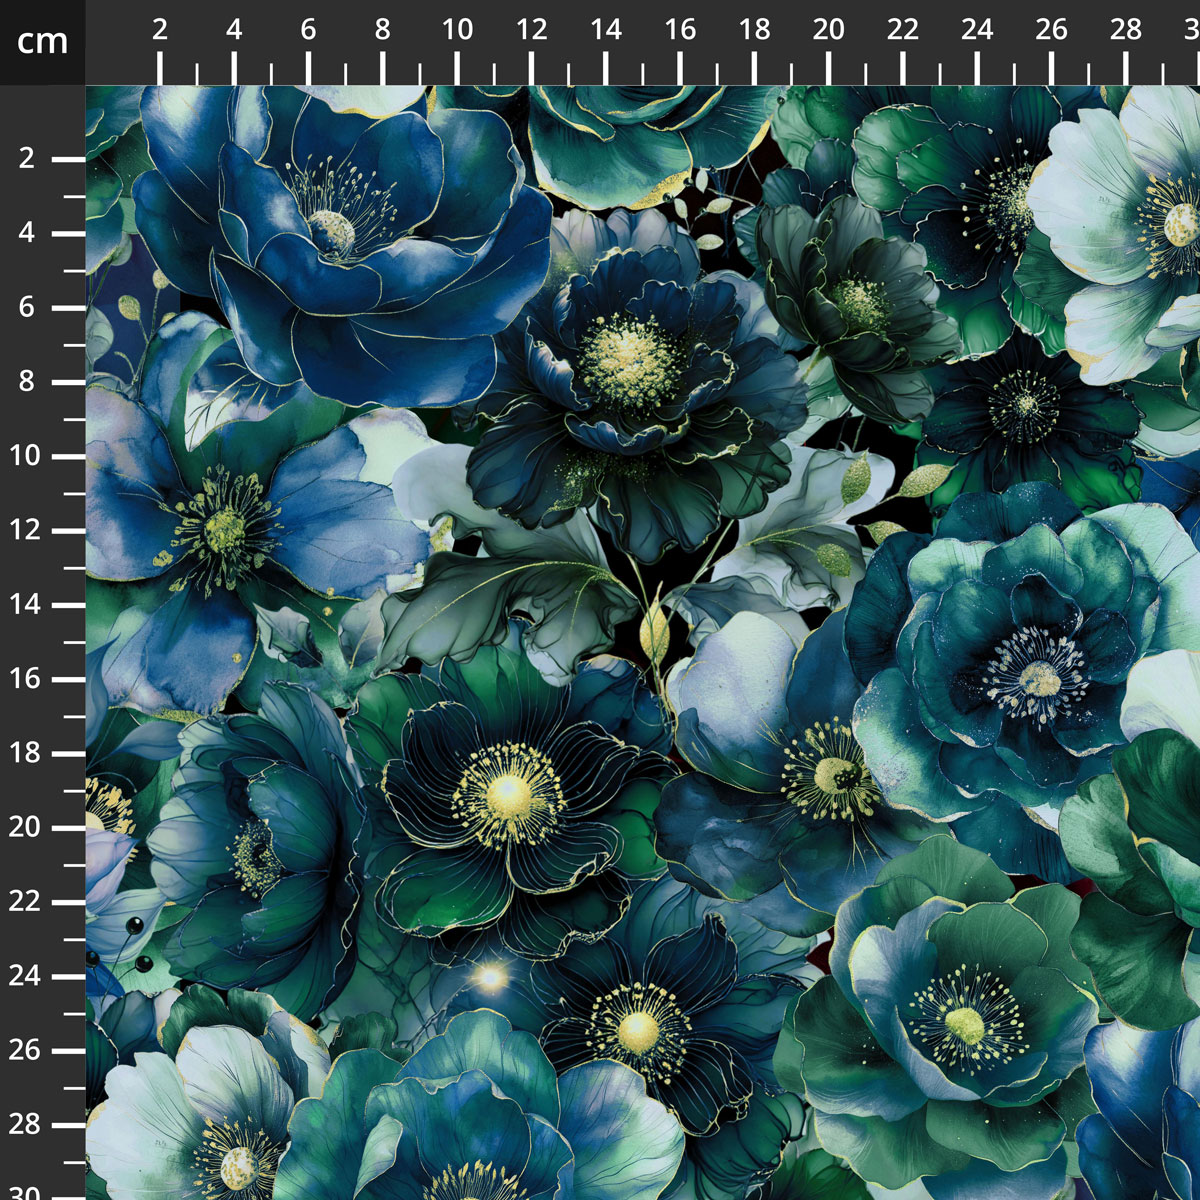Select the 16 mark on the top ruler

[680, 30]
